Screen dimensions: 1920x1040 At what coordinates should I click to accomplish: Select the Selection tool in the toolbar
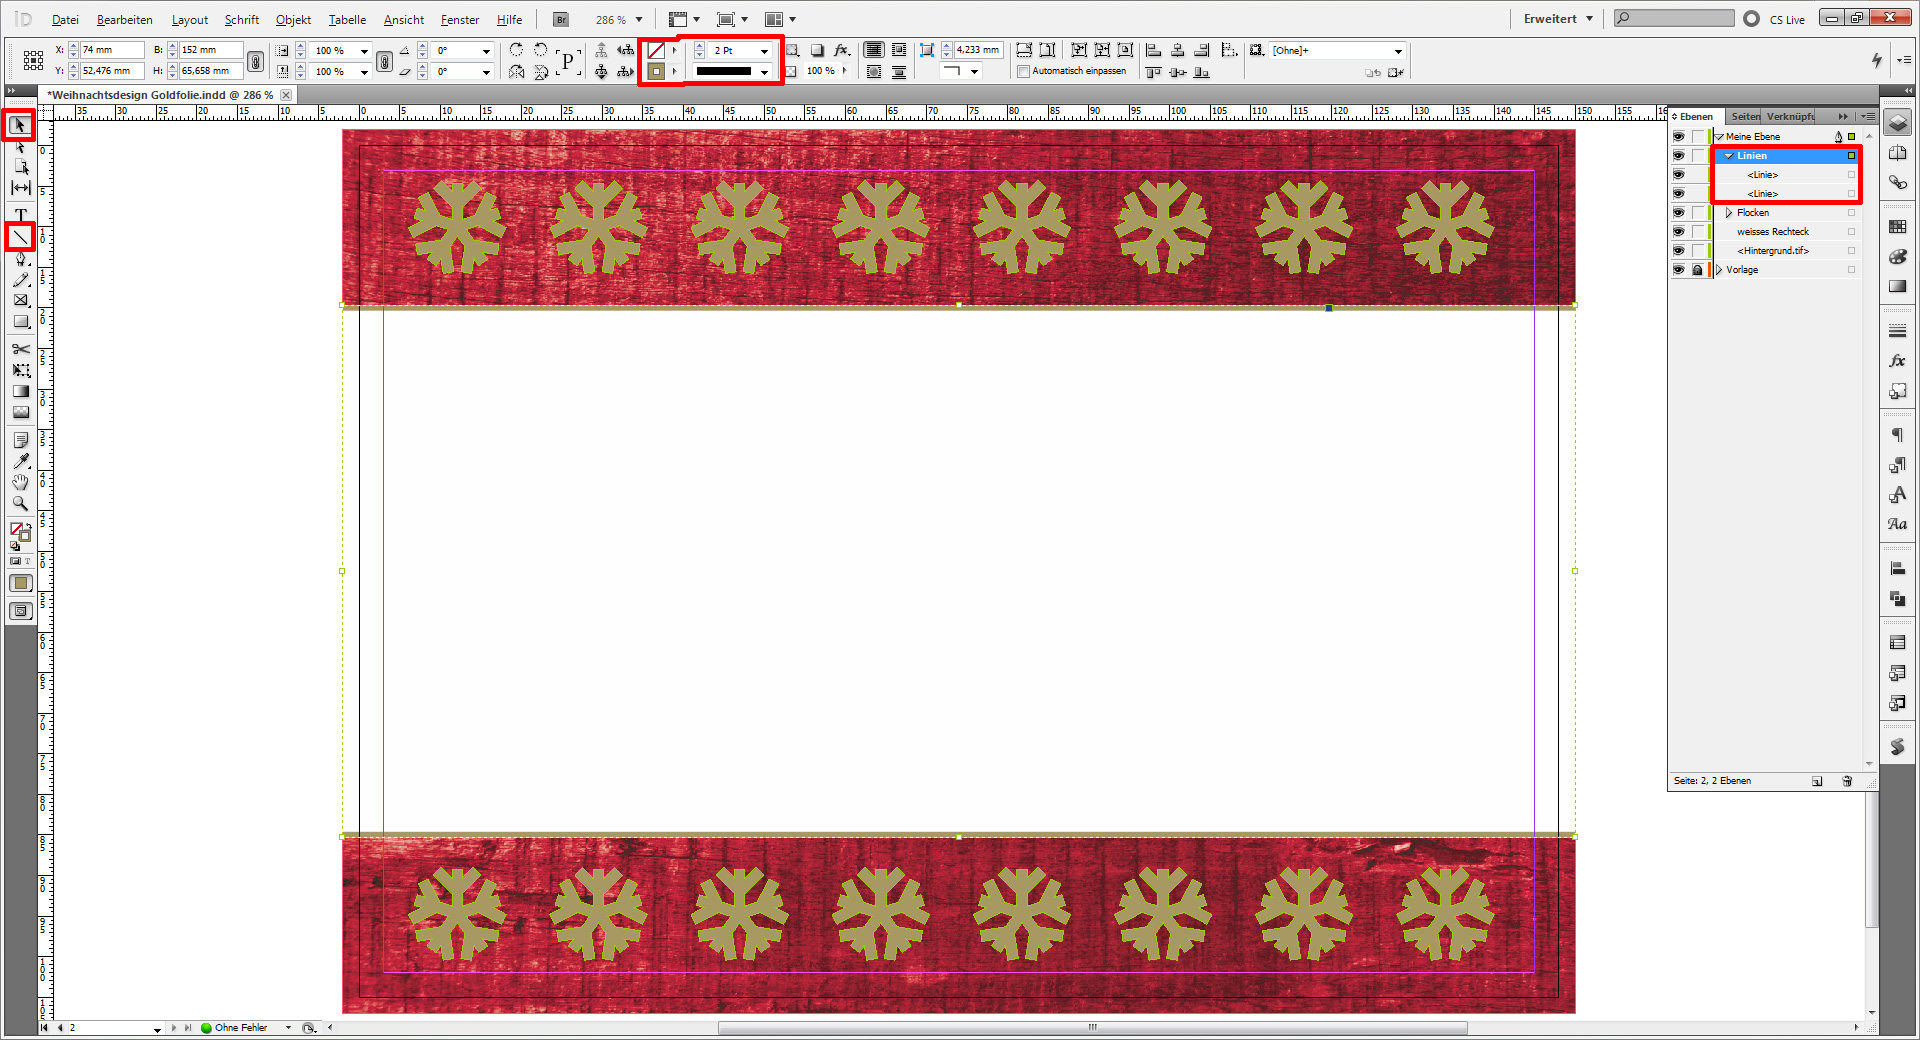[19, 125]
